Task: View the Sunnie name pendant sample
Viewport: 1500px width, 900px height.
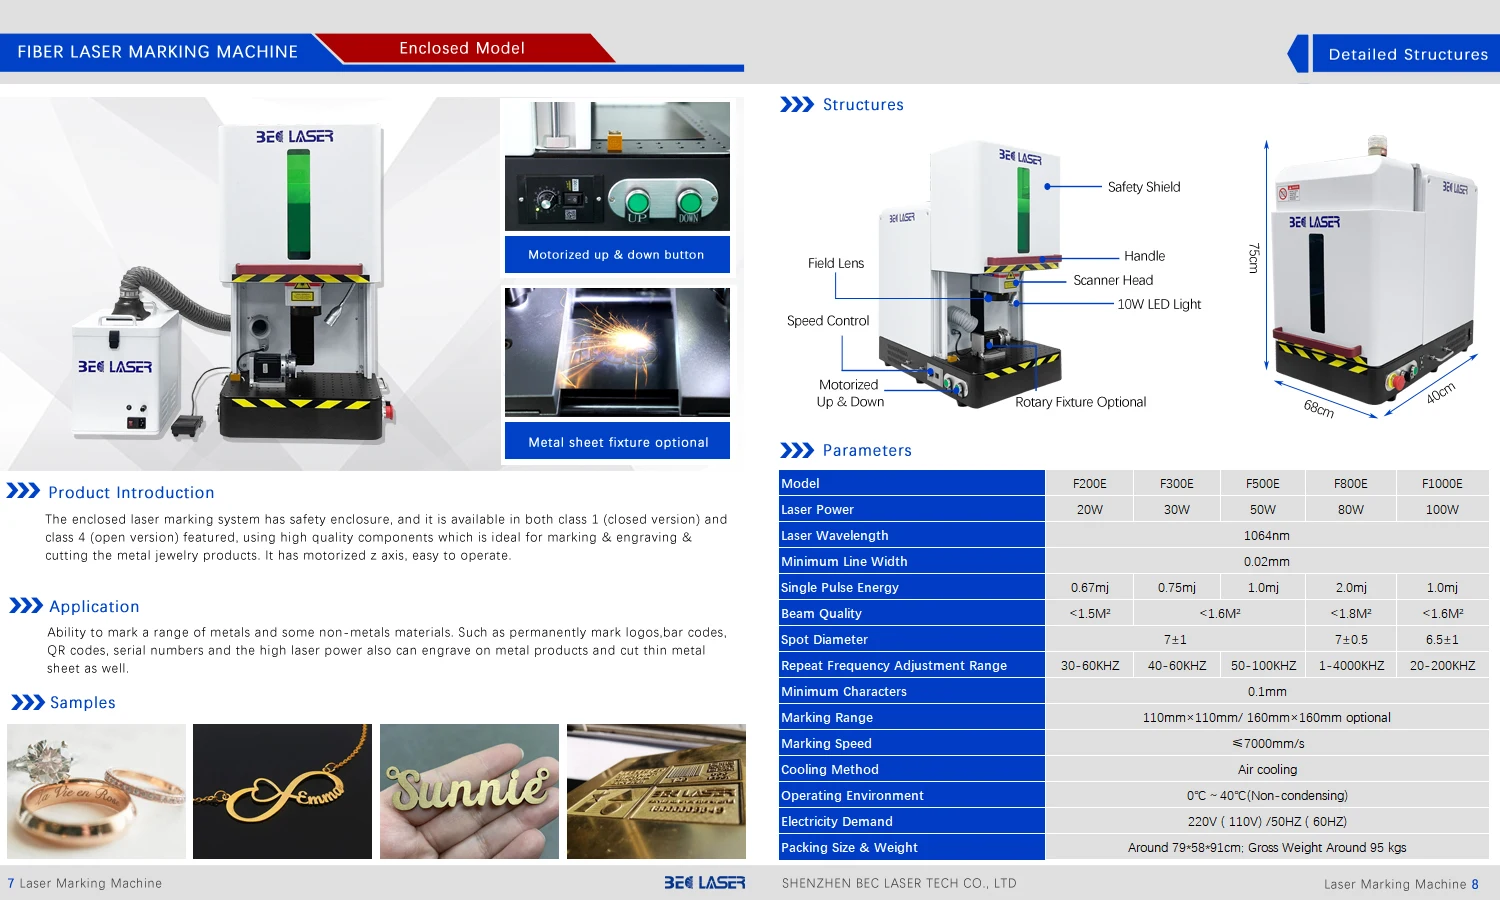Action: click(x=469, y=791)
